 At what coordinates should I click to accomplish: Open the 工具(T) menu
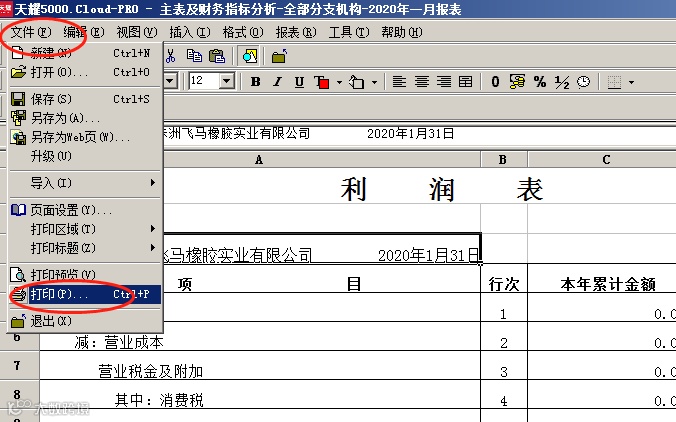click(x=349, y=32)
